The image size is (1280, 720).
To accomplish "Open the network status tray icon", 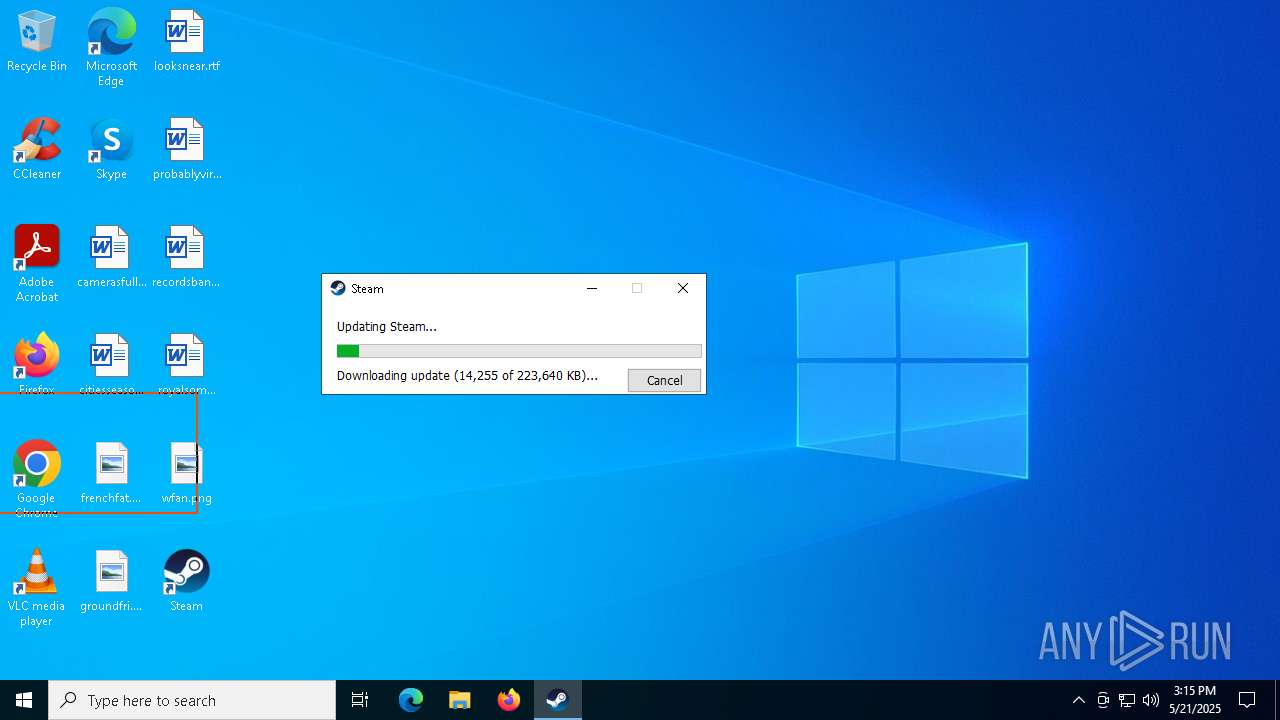I will 1127,700.
